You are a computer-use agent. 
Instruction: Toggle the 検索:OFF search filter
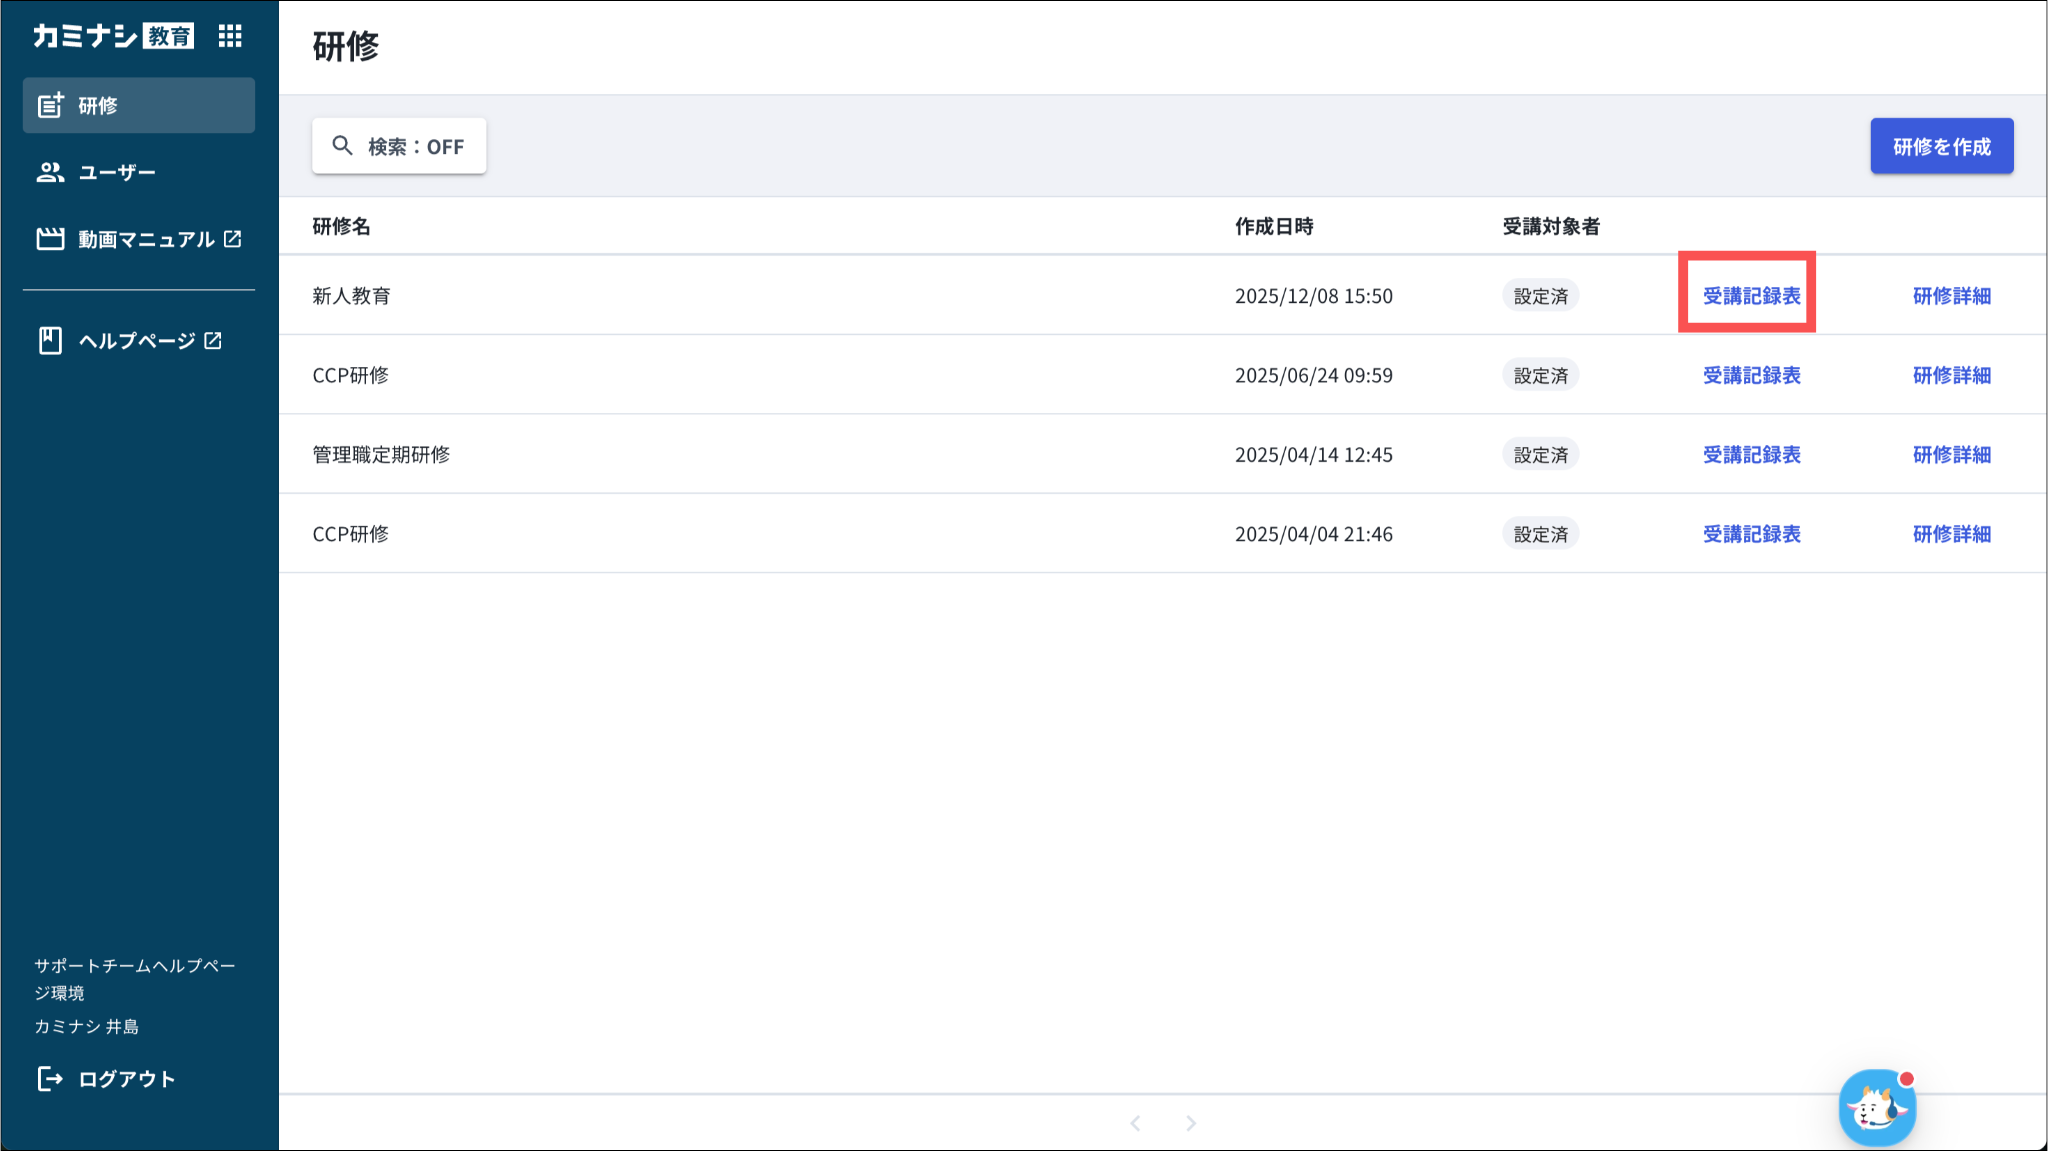tap(399, 146)
